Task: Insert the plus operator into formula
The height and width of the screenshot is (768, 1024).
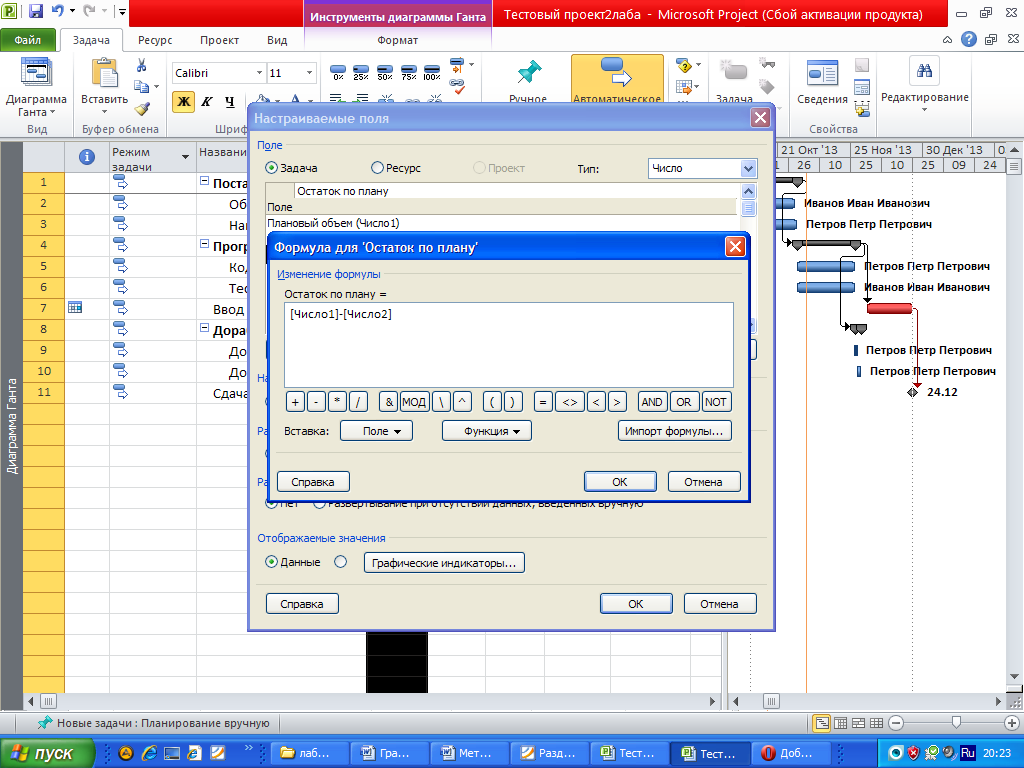Action: (295, 402)
